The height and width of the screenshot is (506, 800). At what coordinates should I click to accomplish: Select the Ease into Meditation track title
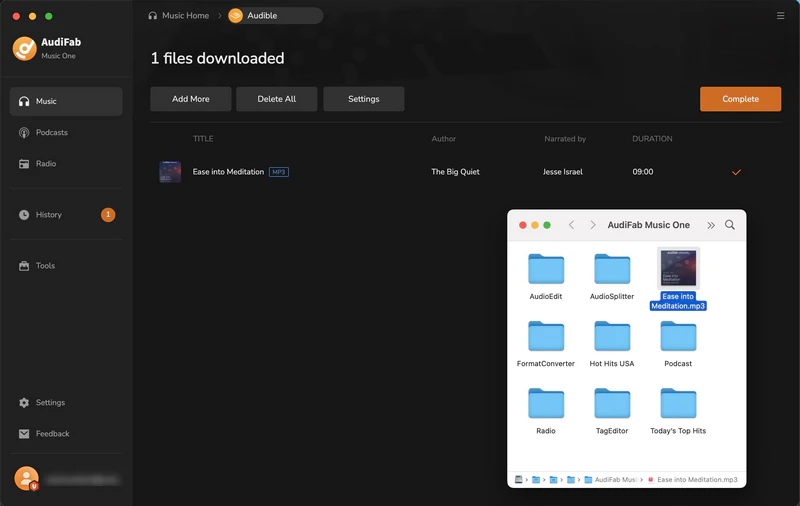228,172
